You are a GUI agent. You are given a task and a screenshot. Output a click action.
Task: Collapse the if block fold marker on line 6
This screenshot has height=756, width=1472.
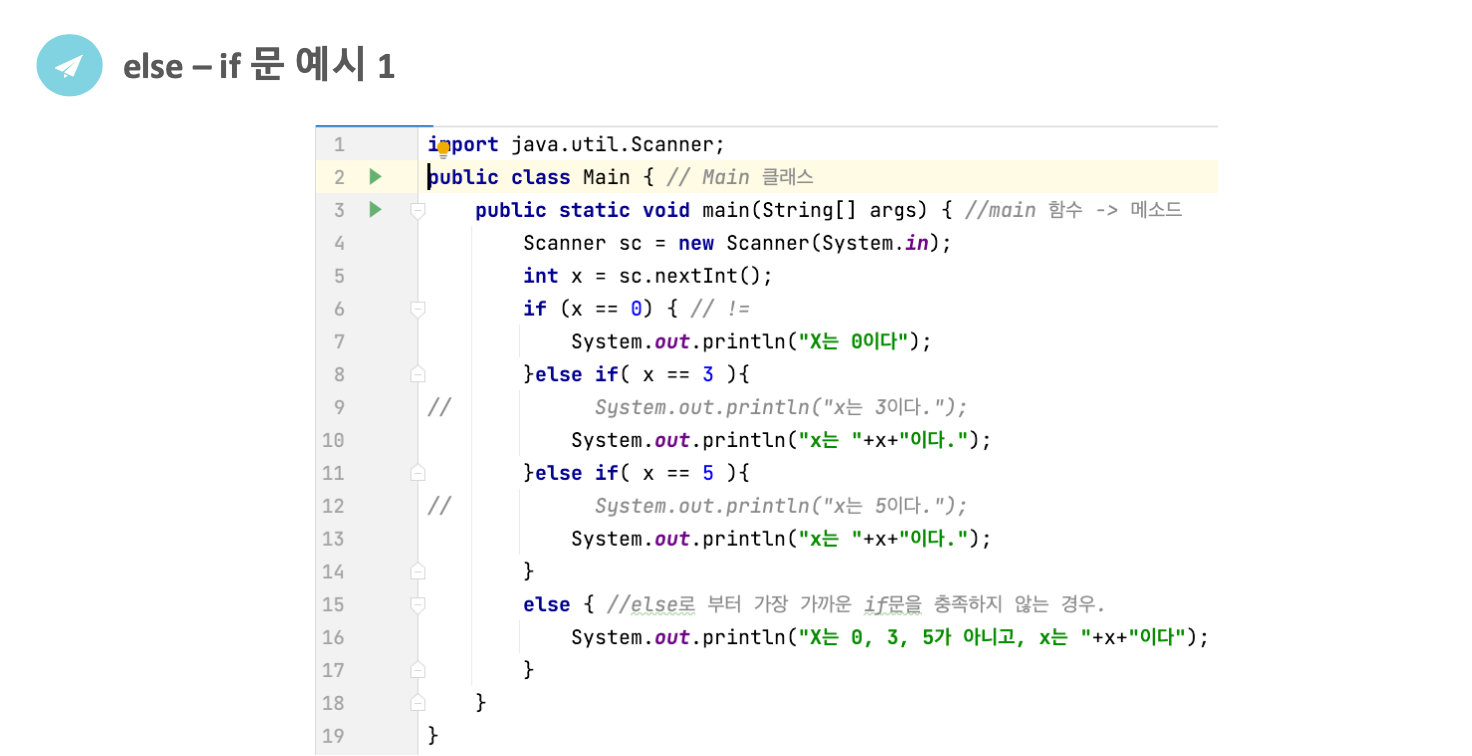[418, 309]
